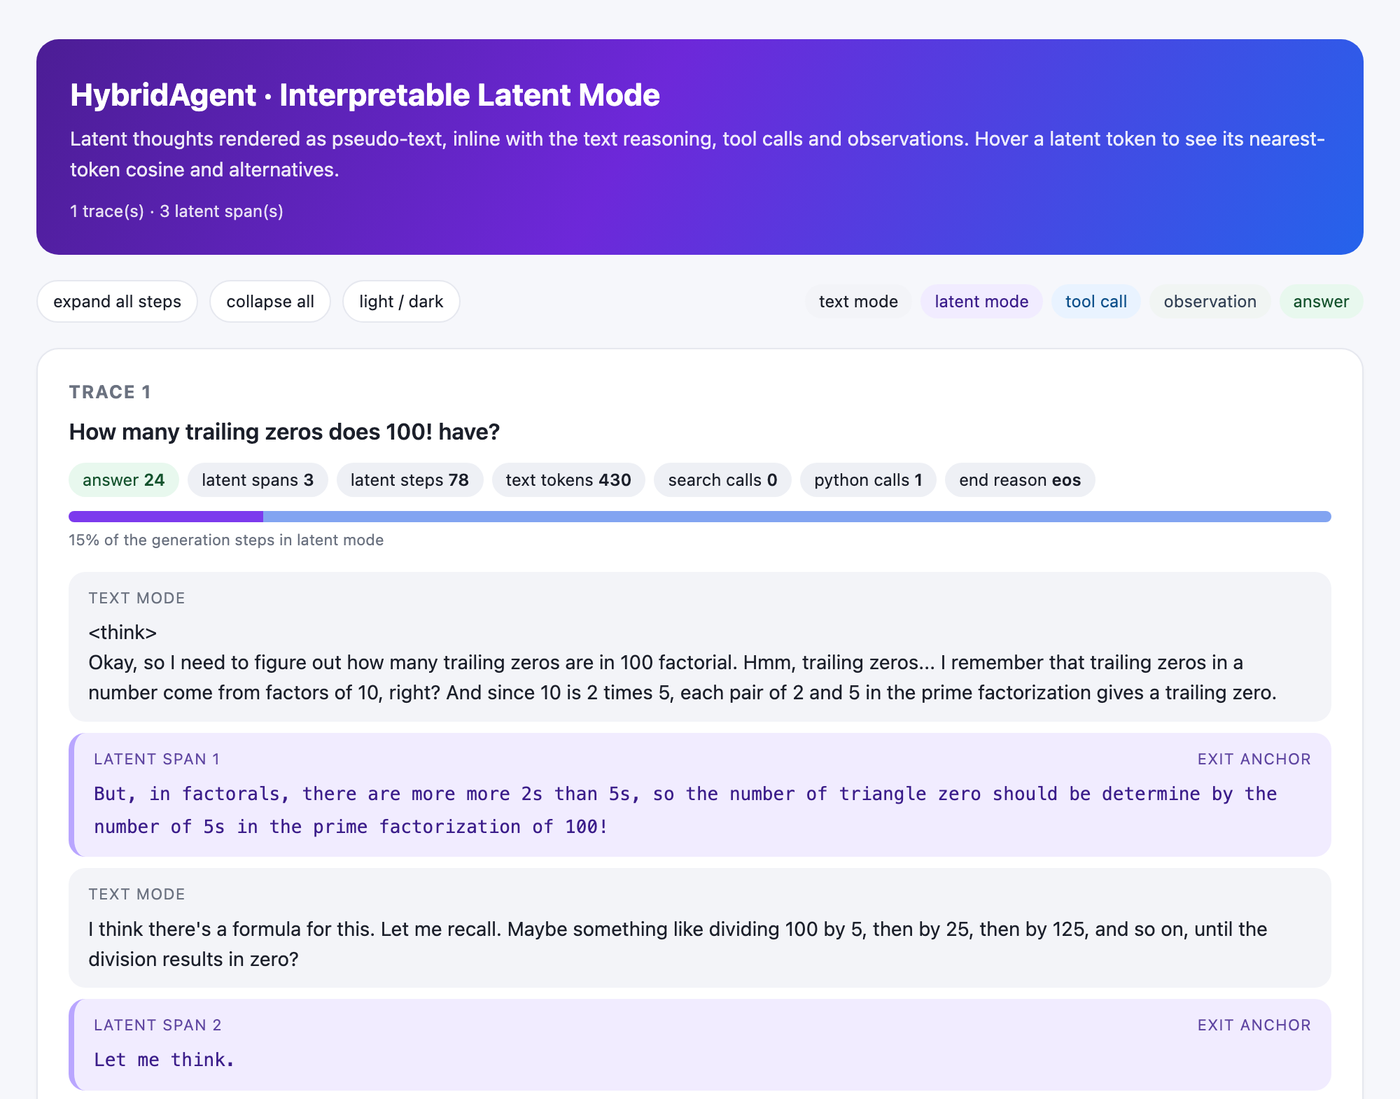Click the question 'How many trailing zeros does 100! have?'
Screen dimensions: 1400x1099
pyautogui.click(x=284, y=432)
